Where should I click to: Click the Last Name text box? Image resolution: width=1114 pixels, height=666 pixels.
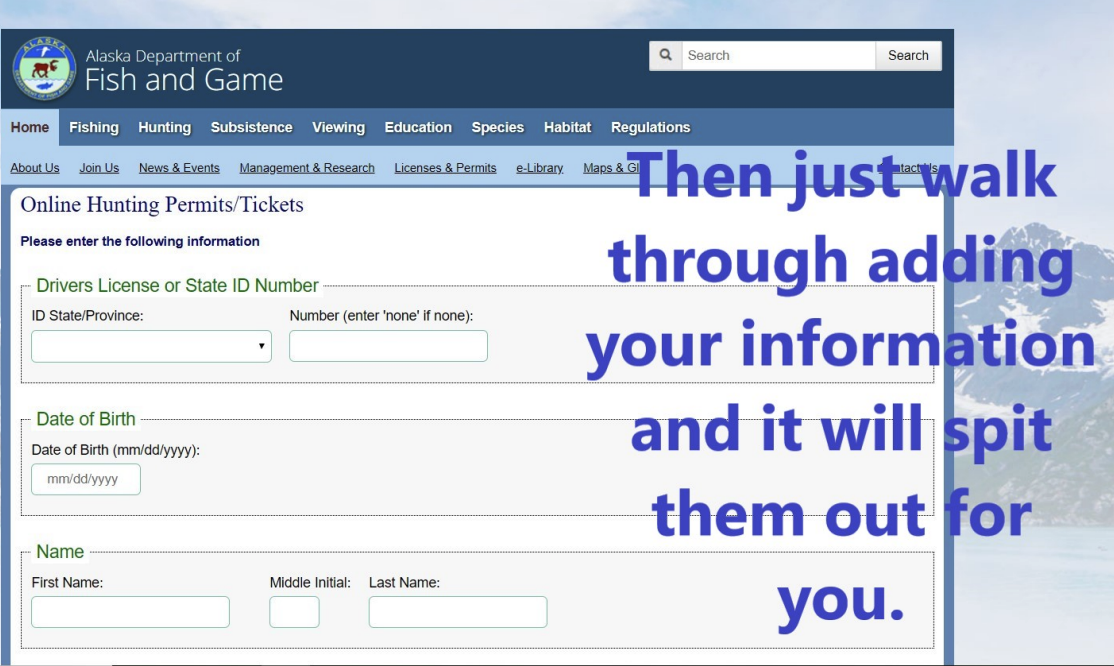pyautogui.click(x=457, y=612)
